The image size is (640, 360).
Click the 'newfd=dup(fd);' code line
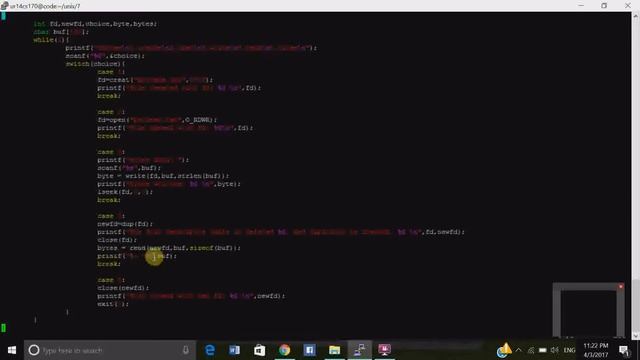(x=125, y=224)
